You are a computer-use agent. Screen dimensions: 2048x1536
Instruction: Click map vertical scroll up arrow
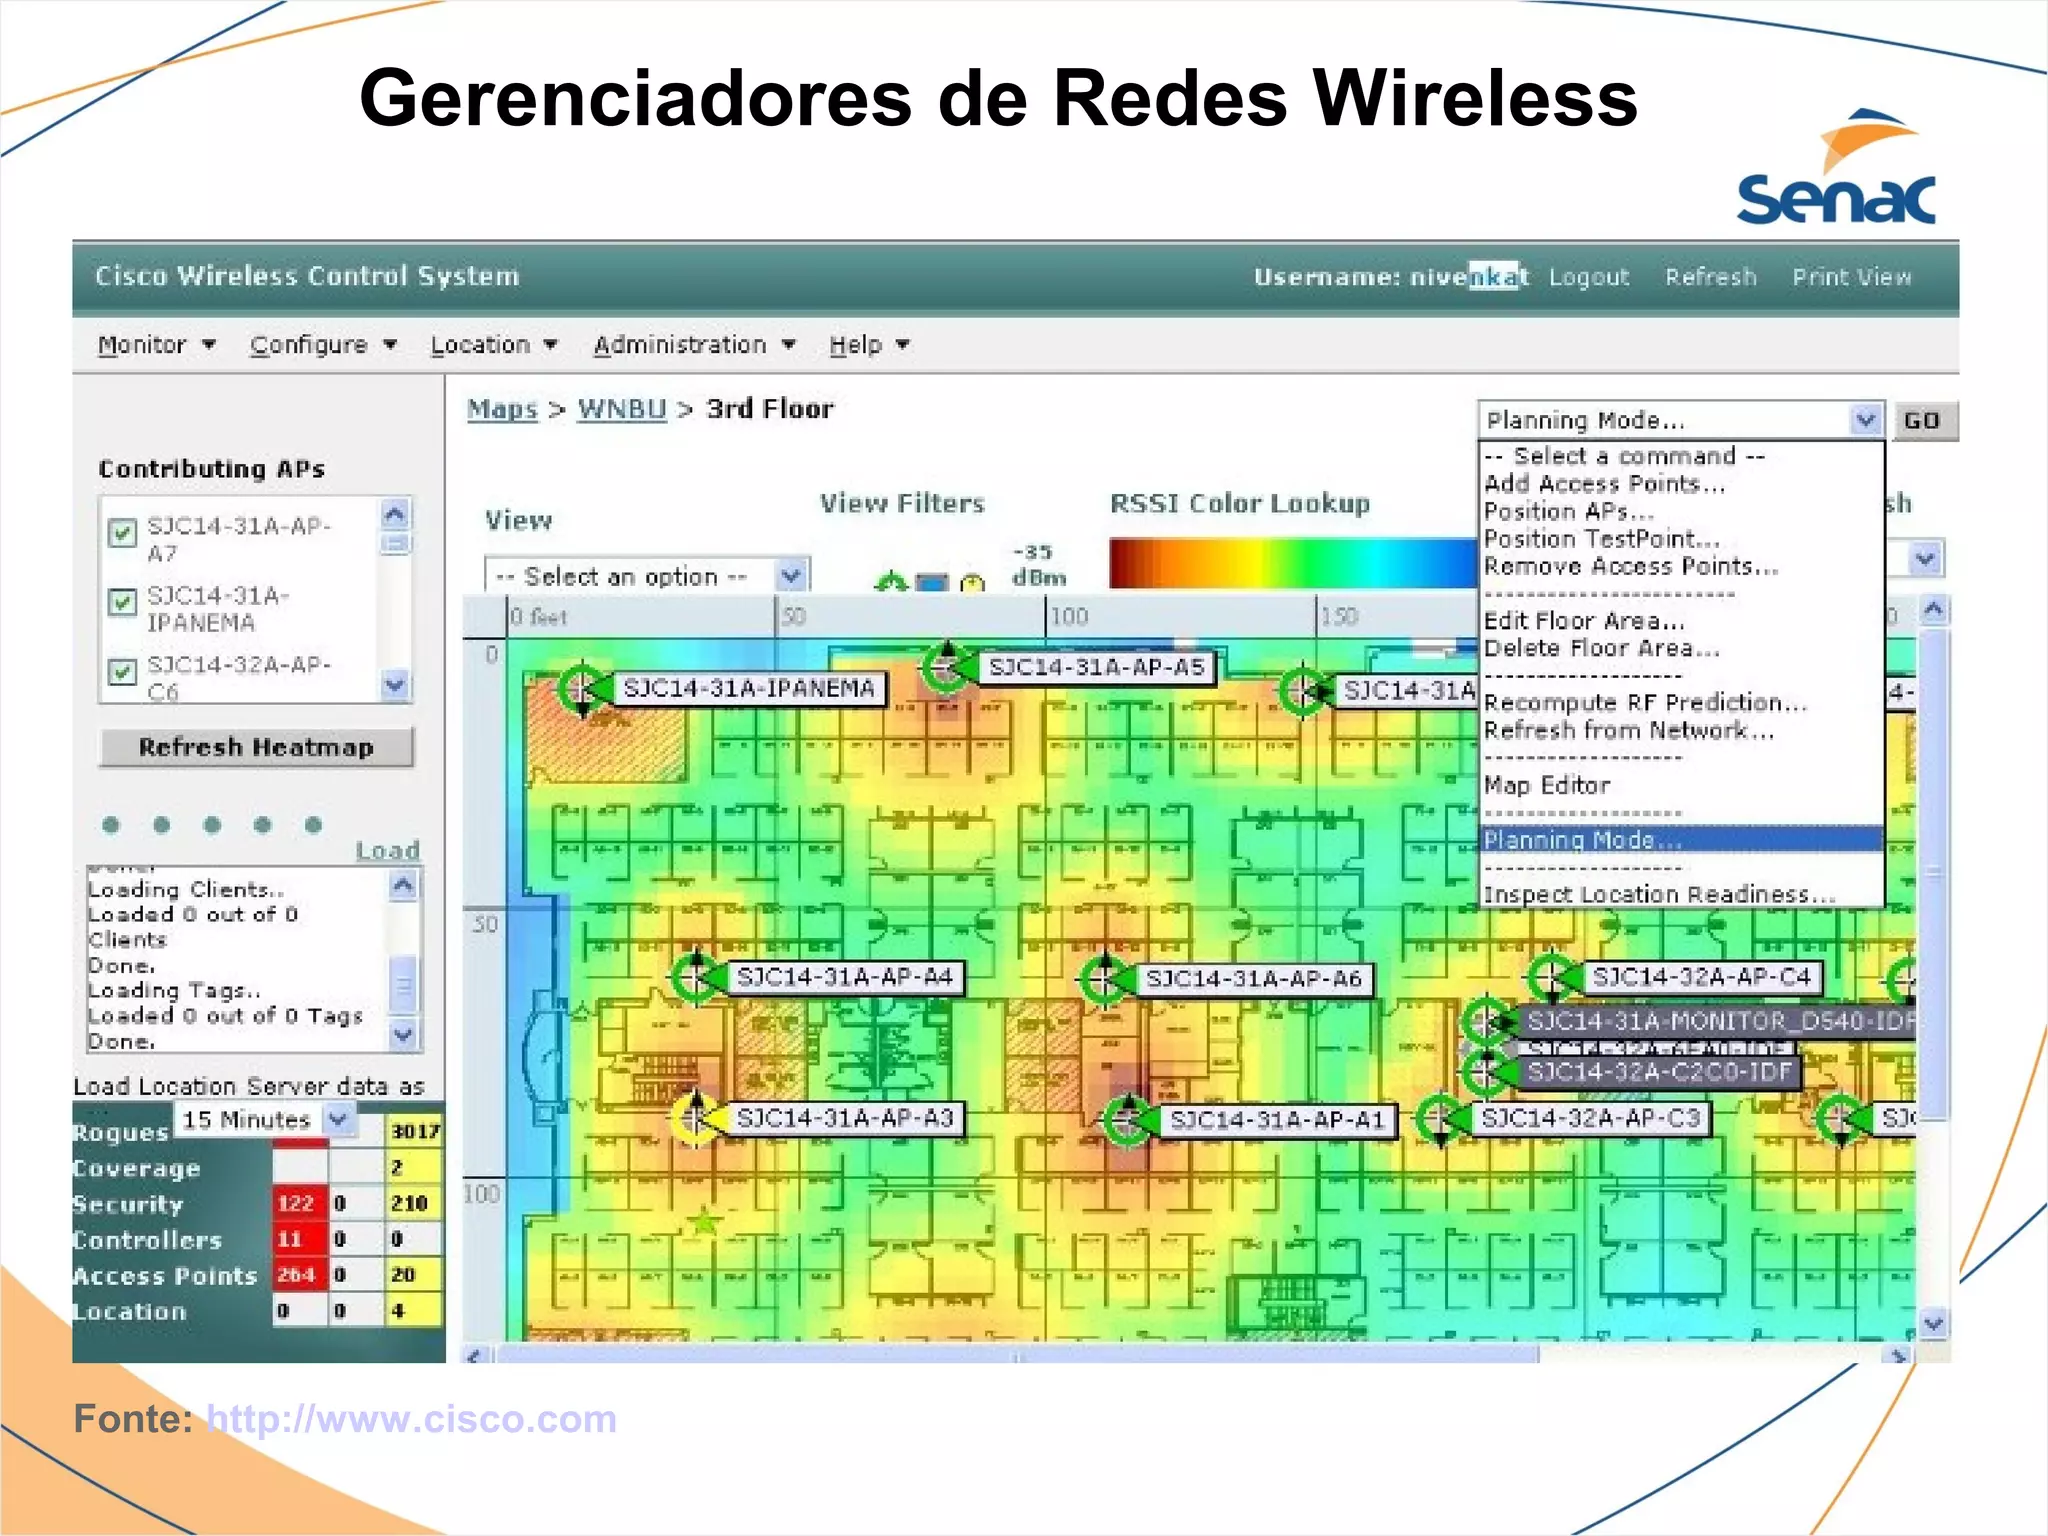coord(1934,609)
